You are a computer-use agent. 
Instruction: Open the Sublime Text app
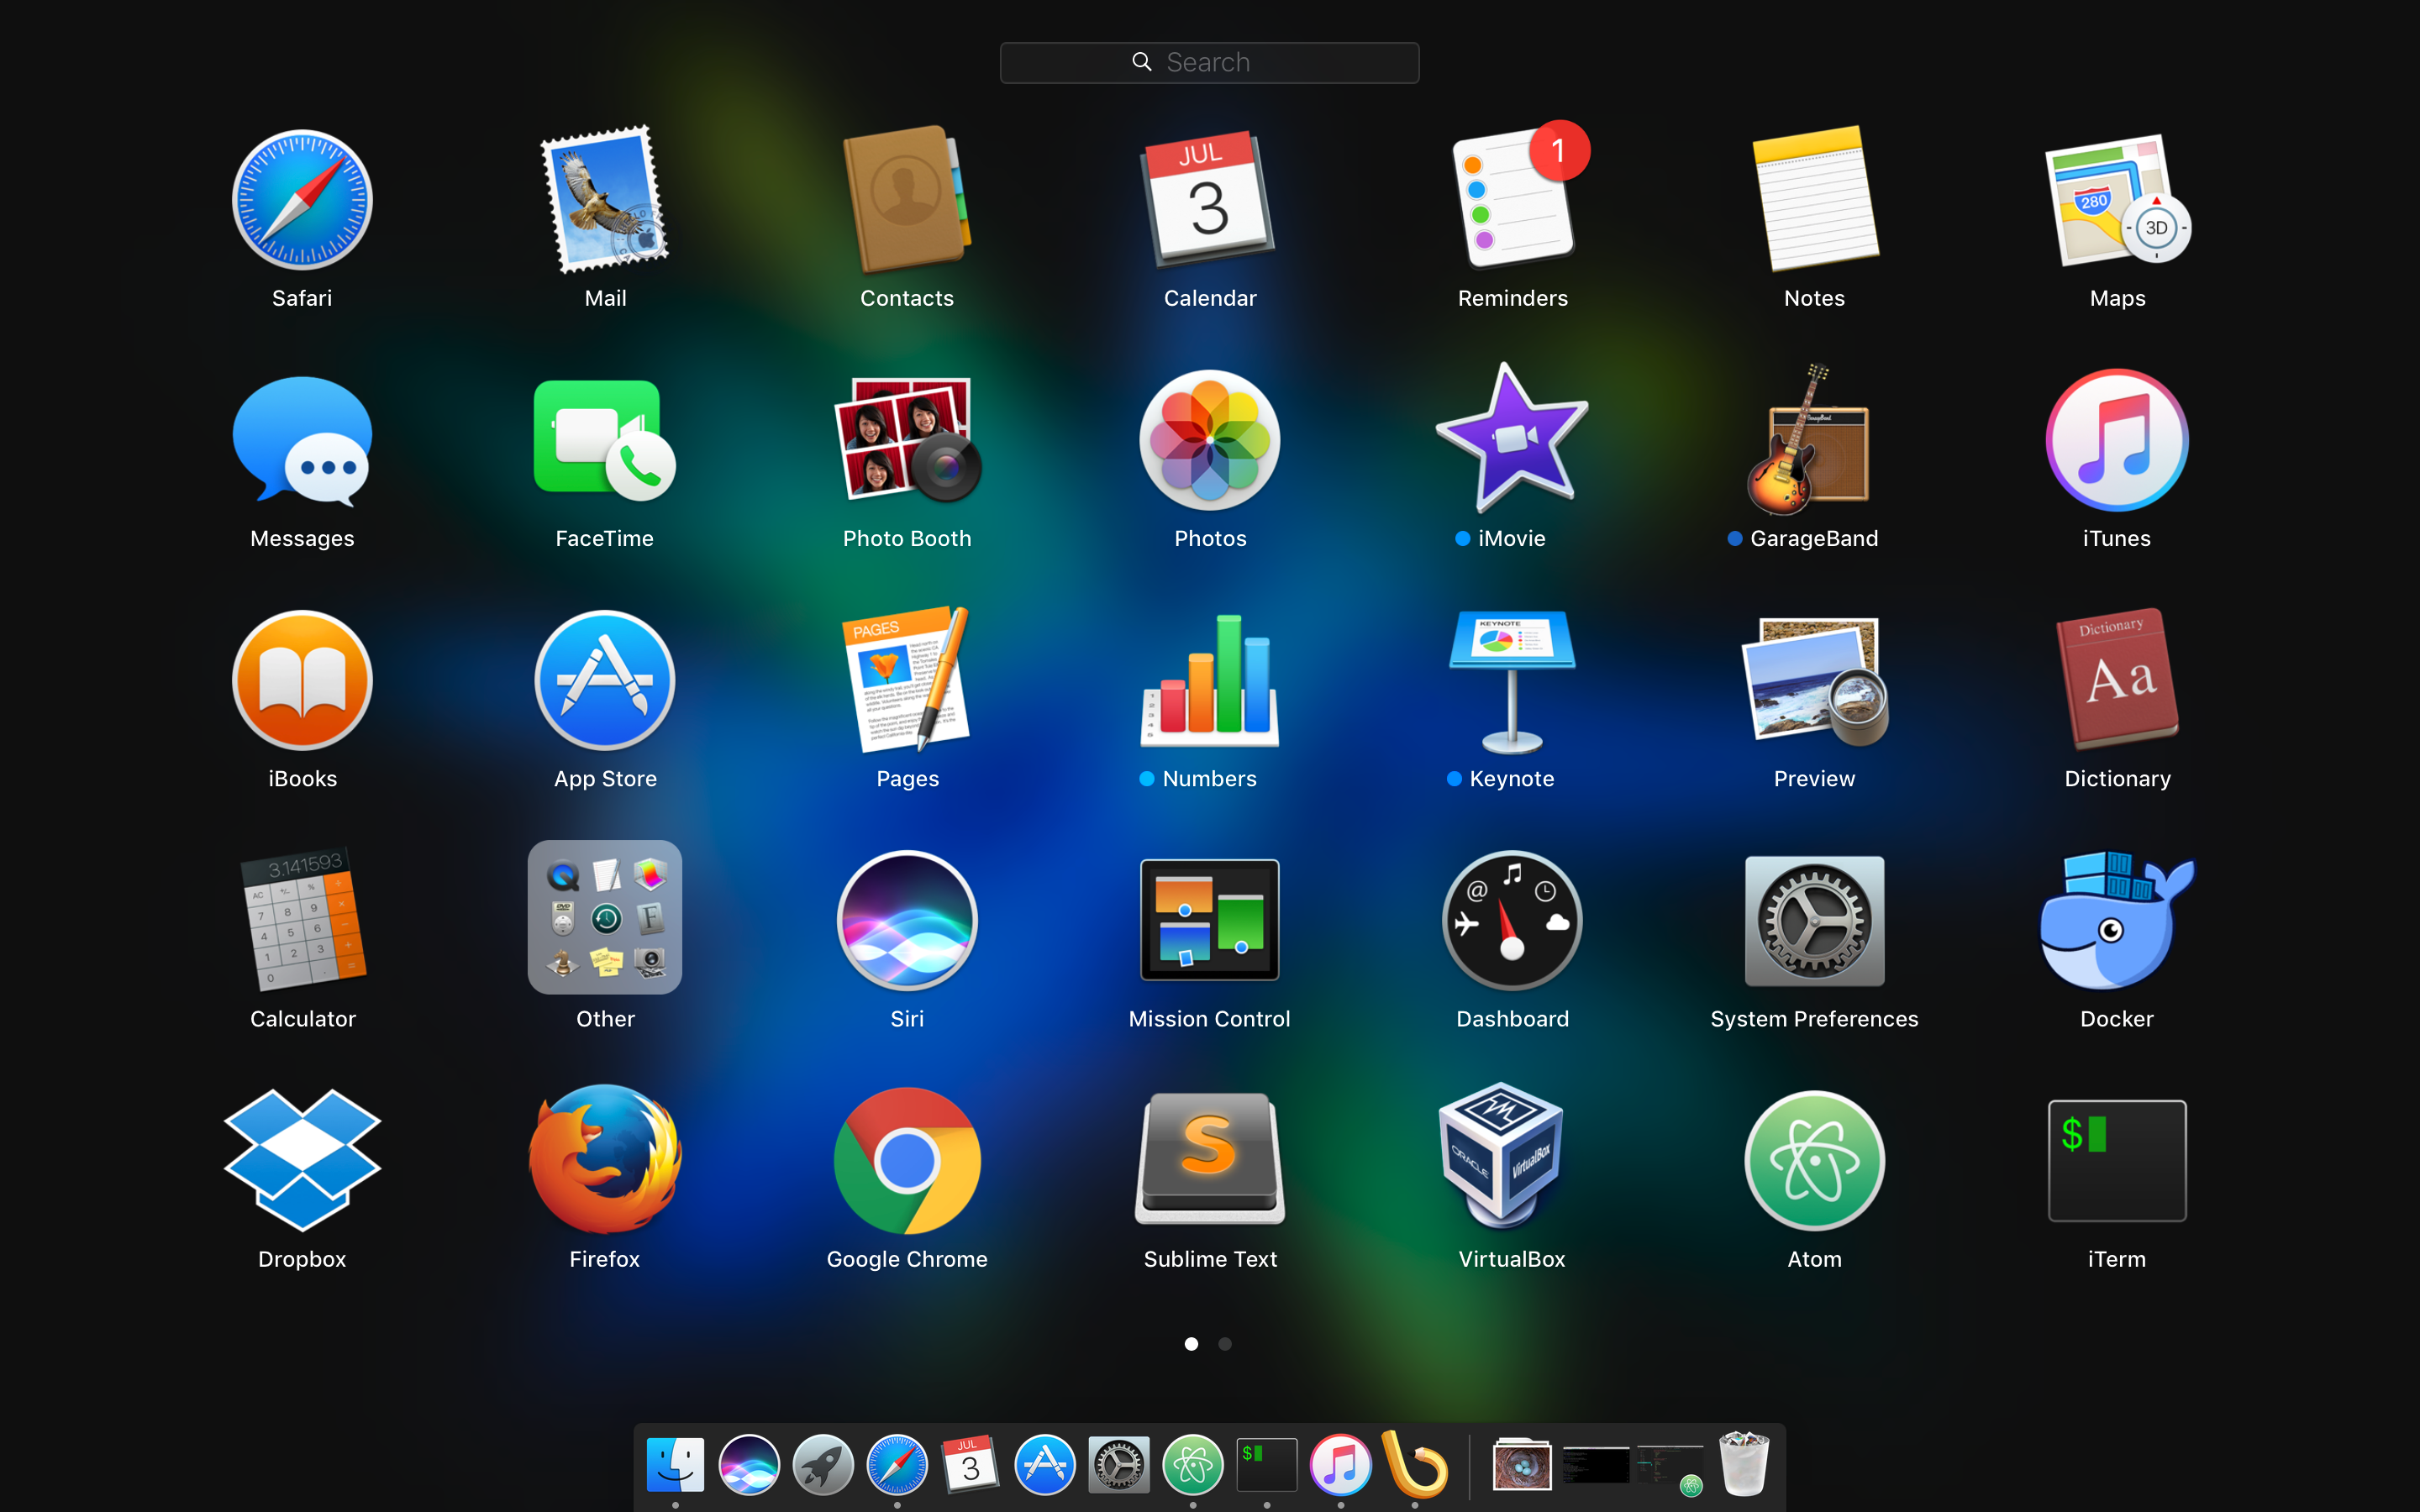1209,1160
